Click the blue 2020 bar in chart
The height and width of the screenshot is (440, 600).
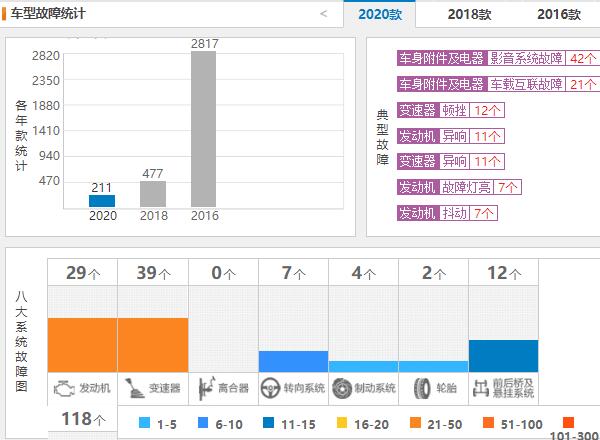pyautogui.click(x=102, y=201)
